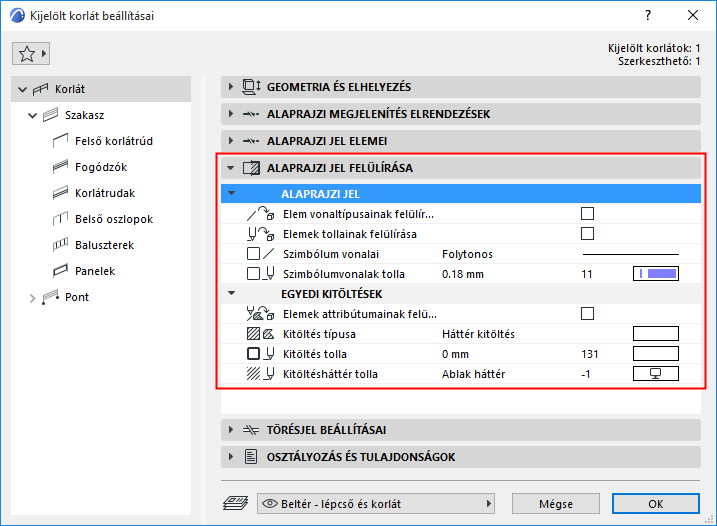
Task: Open Szimbólumvonalak tolla blue pen swatch
Action: click(x=656, y=274)
